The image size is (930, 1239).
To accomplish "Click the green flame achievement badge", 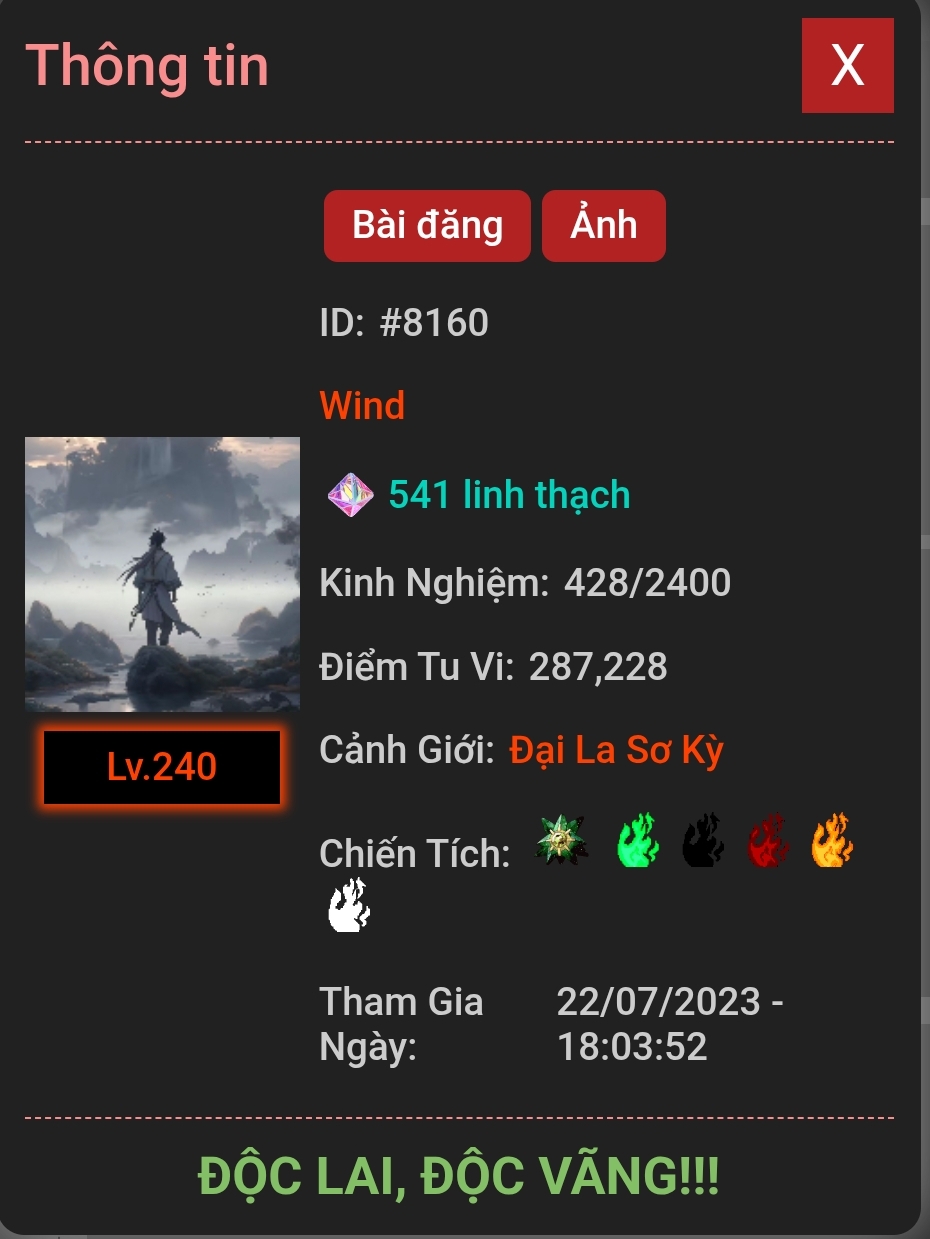I will coord(638,839).
